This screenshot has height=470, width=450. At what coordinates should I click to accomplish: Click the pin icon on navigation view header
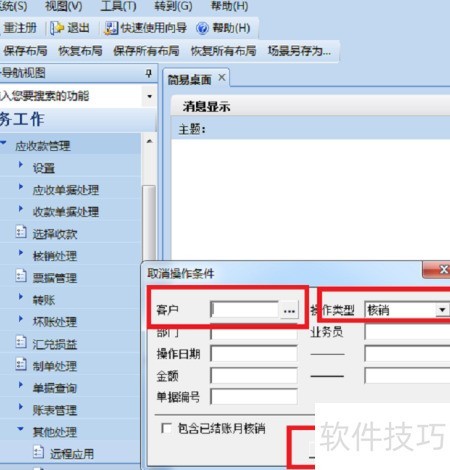pyautogui.click(x=149, y=73)
